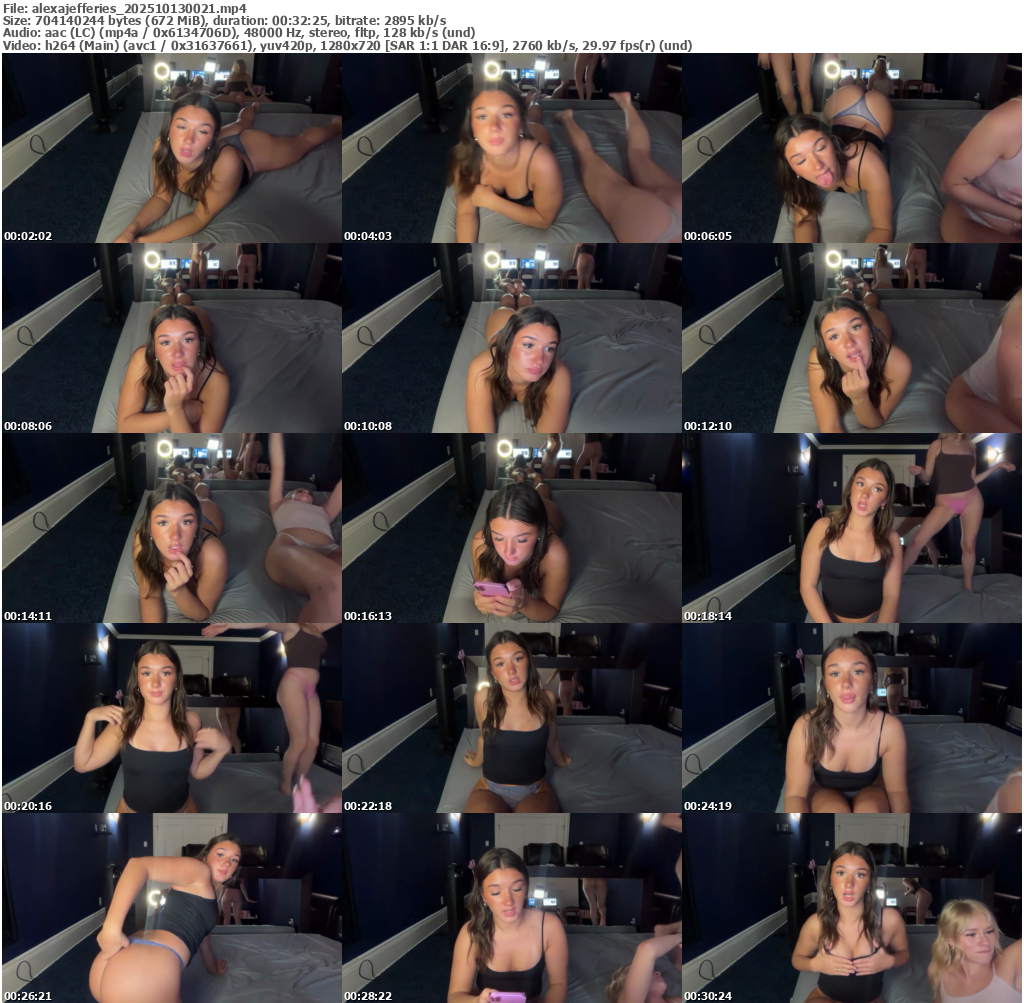Select the frame at 00:28:22
This screenshot has width=1024, height=1003.
[x=511, y=908]
